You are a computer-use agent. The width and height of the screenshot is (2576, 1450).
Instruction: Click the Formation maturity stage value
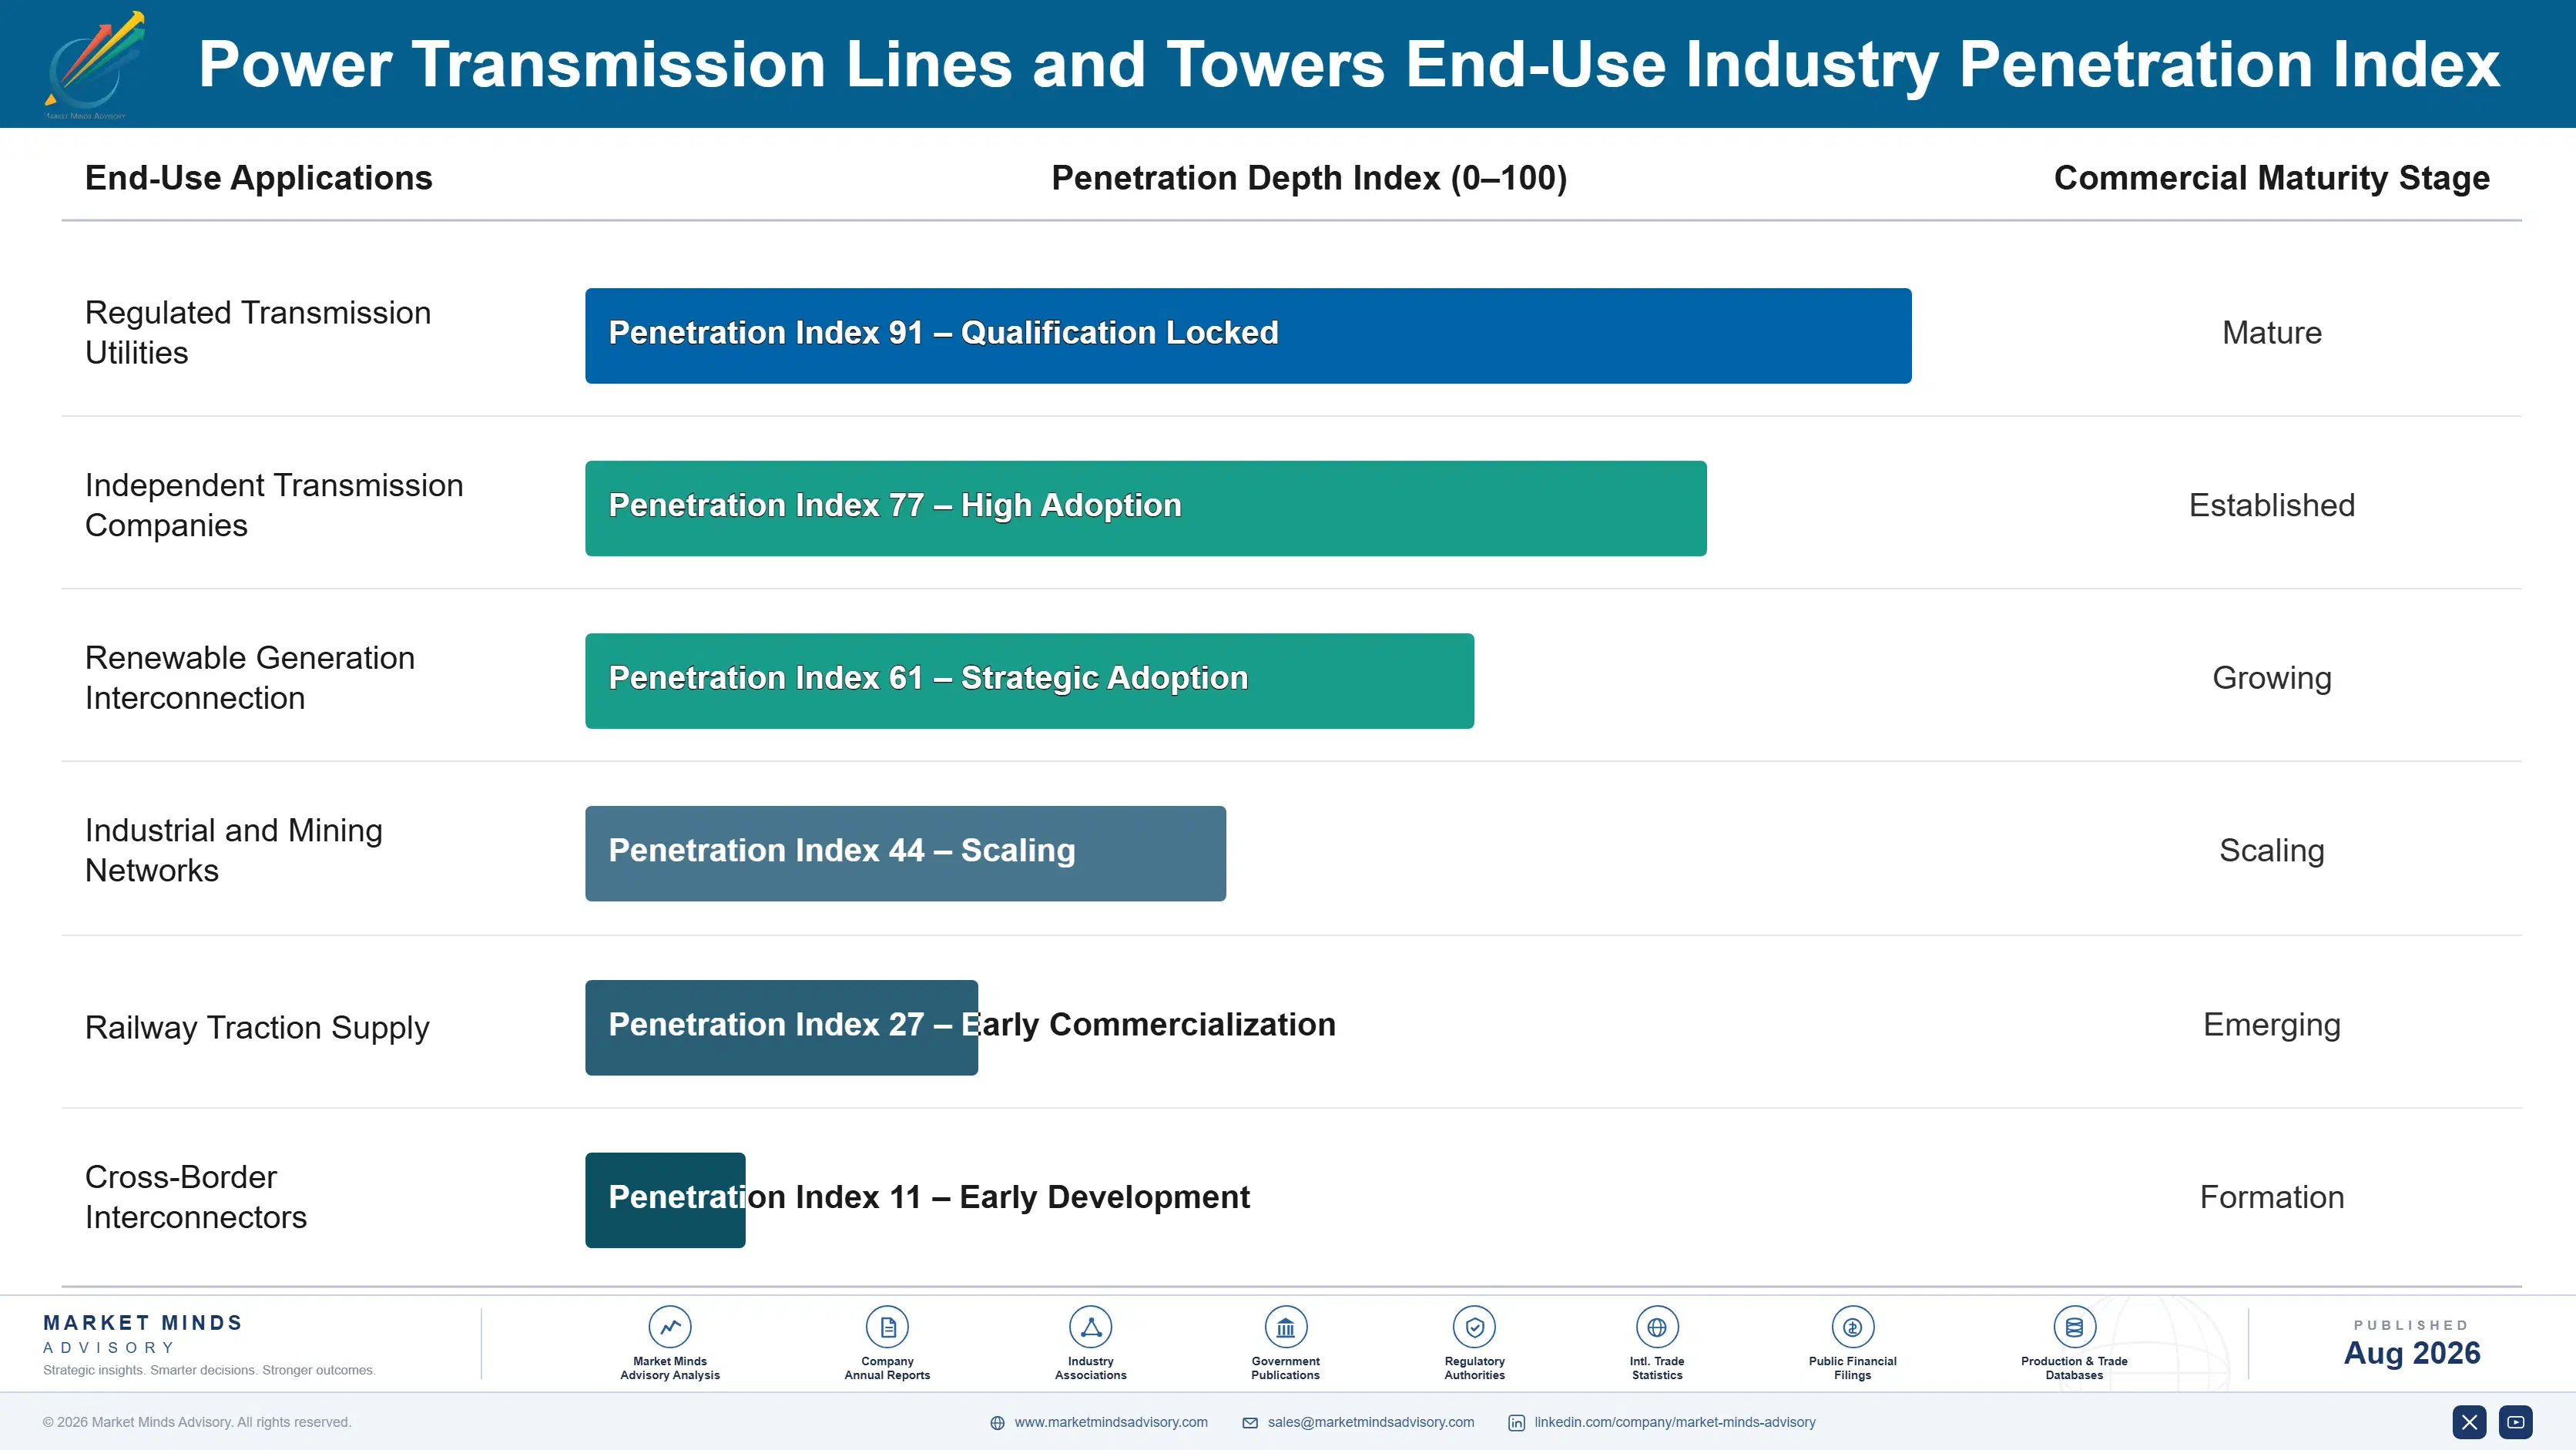pos(2271,1197)
